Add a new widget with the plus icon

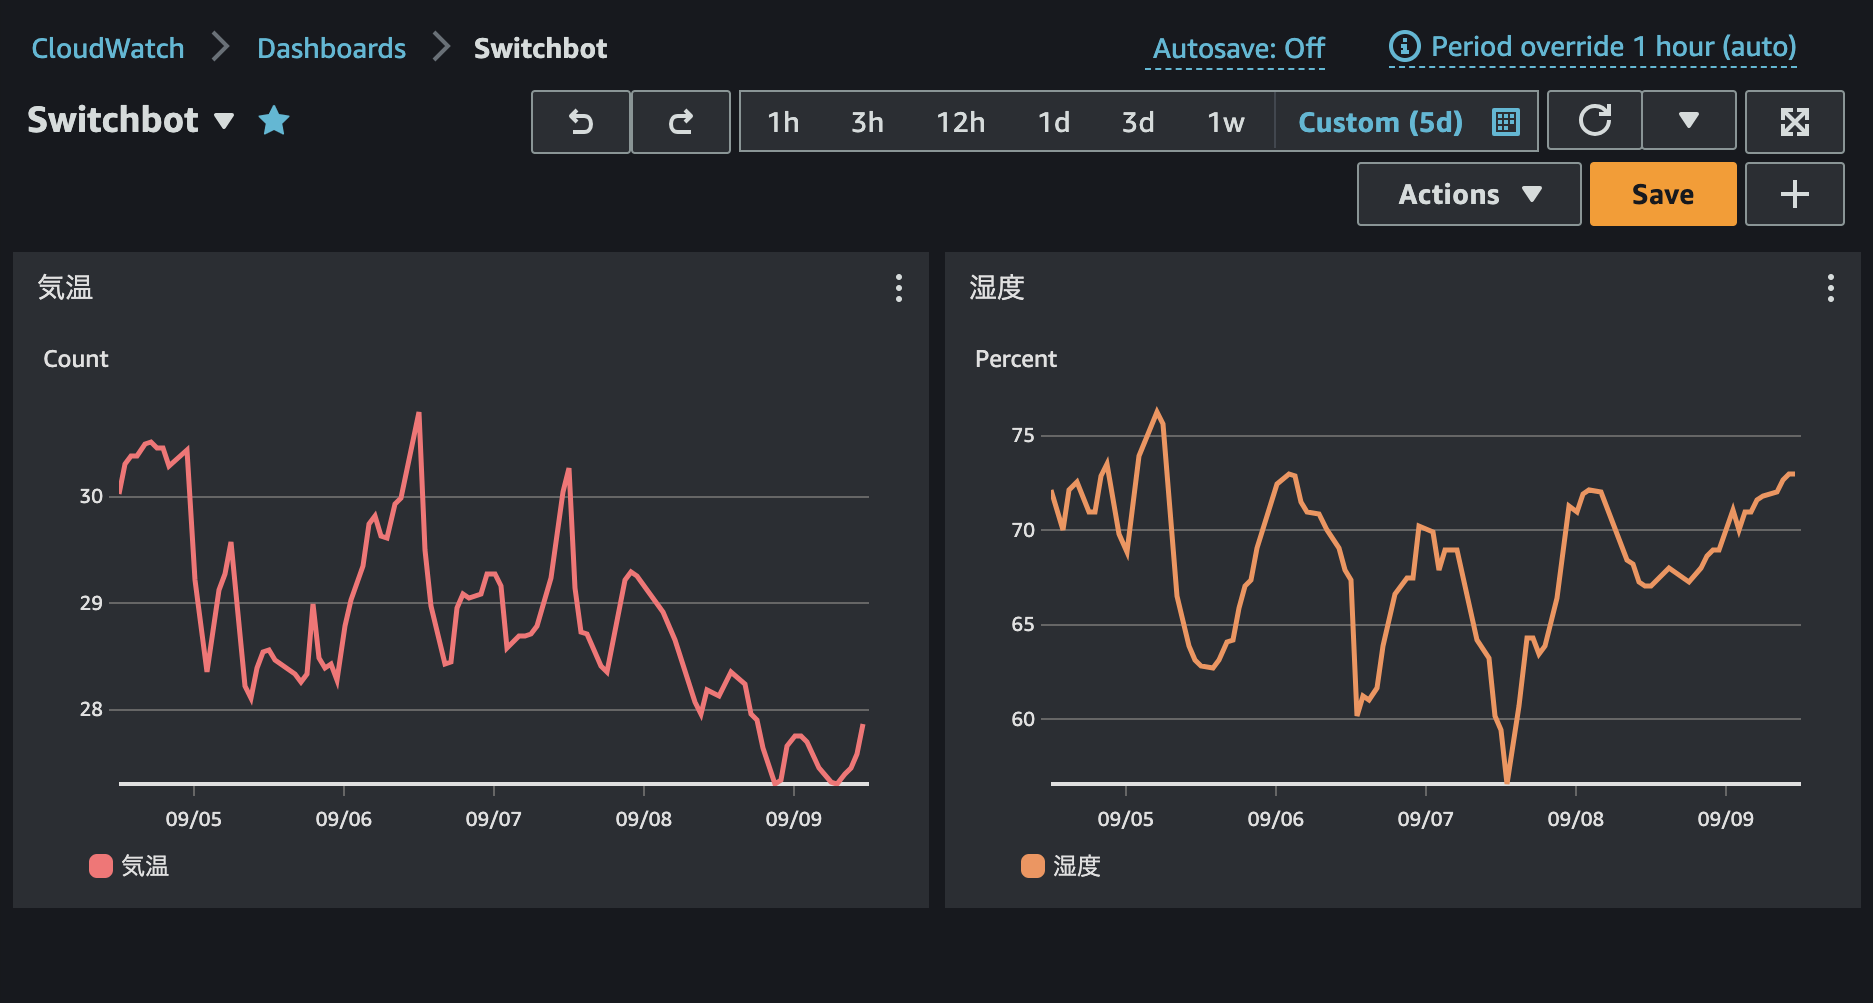coord(1794,194)
